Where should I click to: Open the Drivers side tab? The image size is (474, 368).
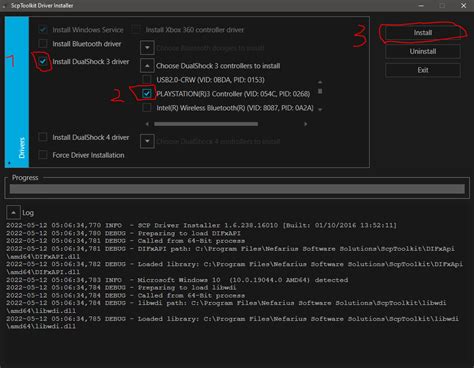[17, 92]
